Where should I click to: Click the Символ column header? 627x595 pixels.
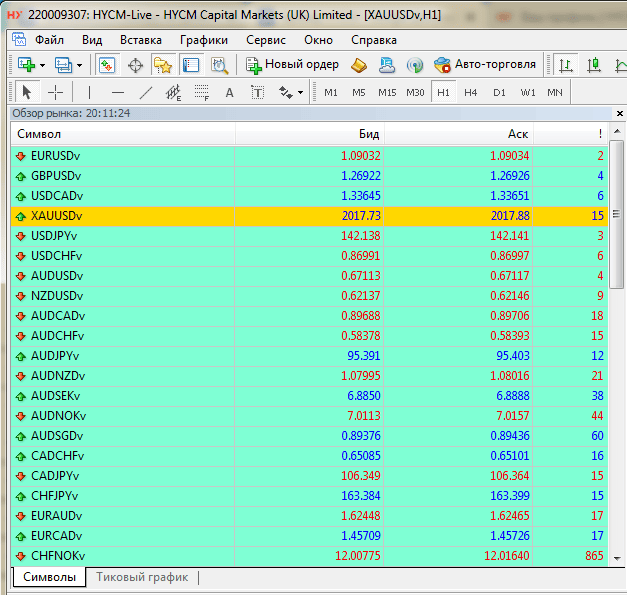(123, 134)
